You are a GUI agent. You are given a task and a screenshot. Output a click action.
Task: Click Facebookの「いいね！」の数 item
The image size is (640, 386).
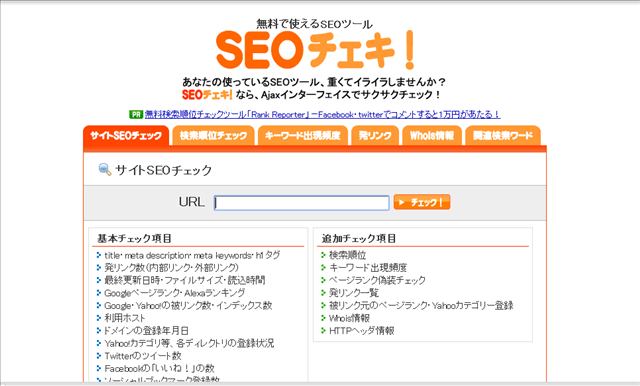[159, 368]
